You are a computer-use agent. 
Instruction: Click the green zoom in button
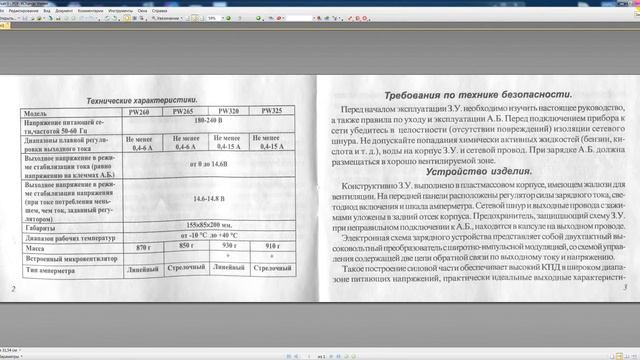pyautogui.click(x=228, y=18)
